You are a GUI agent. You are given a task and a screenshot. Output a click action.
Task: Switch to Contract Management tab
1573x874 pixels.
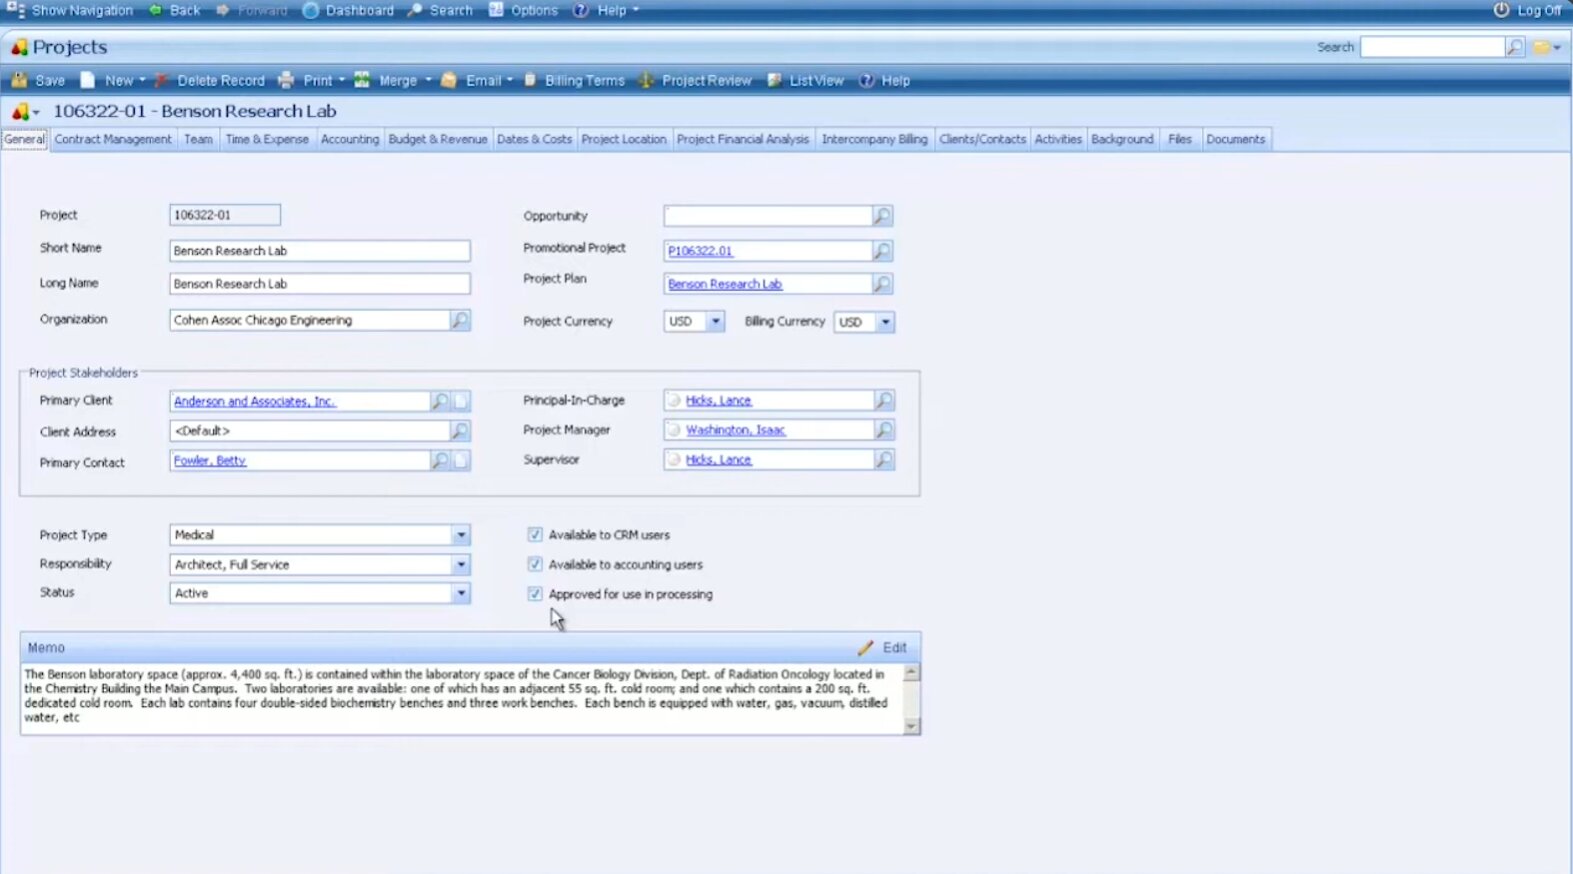pos(113,140)
